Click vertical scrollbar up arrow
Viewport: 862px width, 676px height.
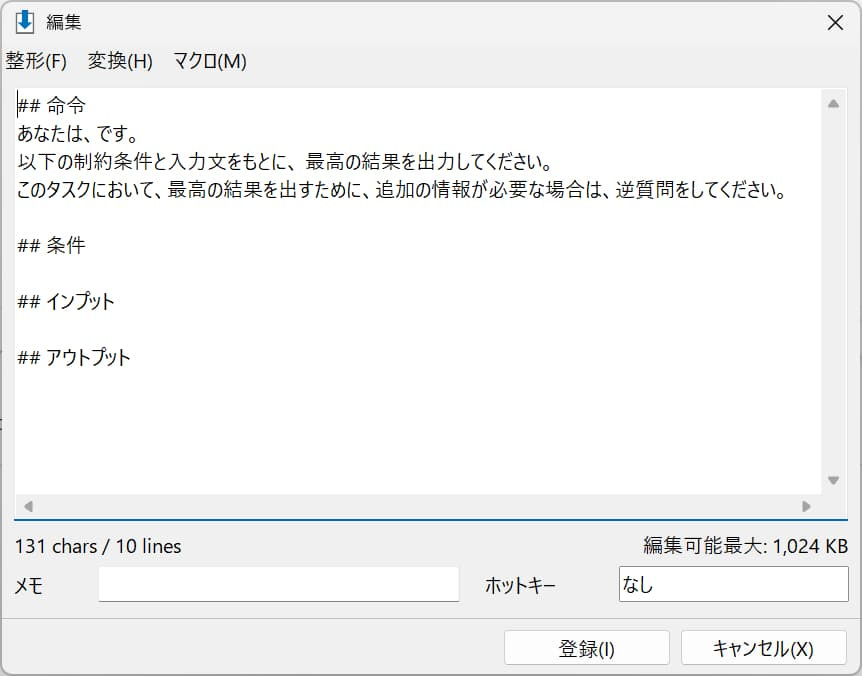point(833,104)
